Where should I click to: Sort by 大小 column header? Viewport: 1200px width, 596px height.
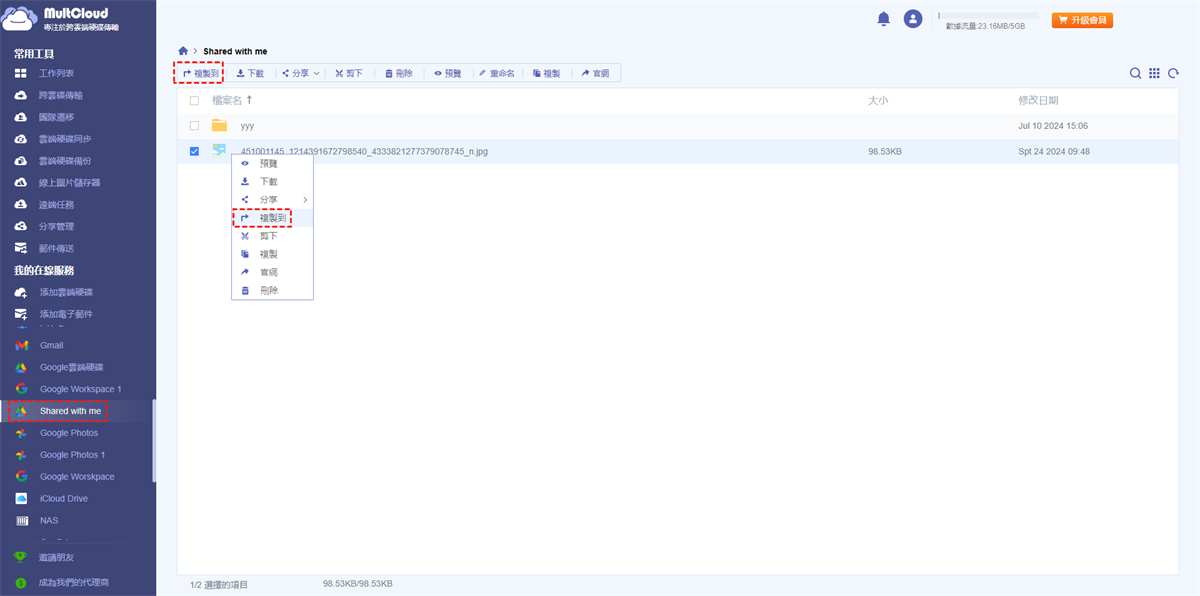[x=878, y=100]
